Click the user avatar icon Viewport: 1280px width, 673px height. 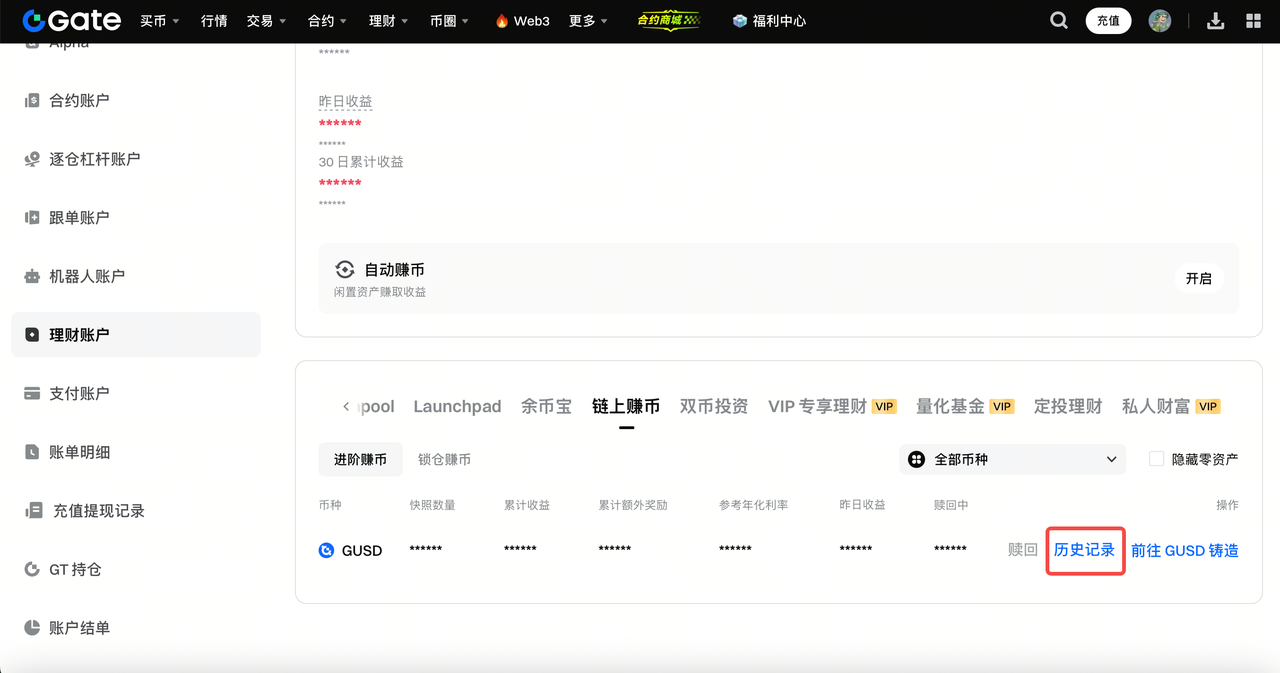1160,21
